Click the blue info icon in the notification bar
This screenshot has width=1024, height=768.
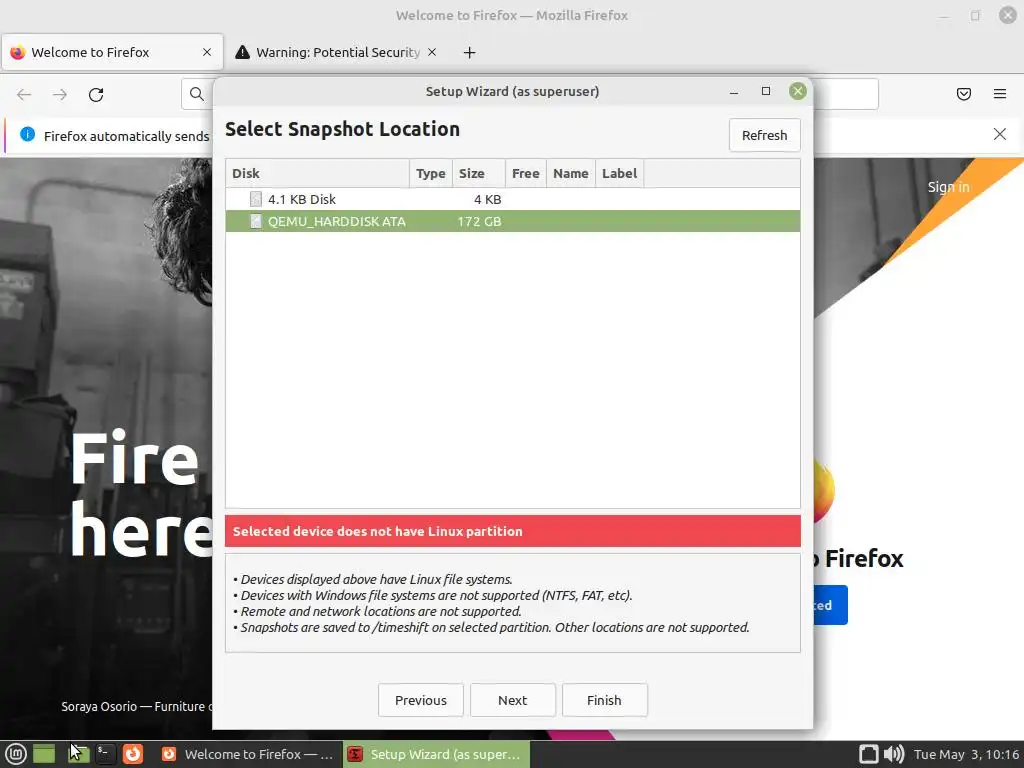tap(27, 135)
